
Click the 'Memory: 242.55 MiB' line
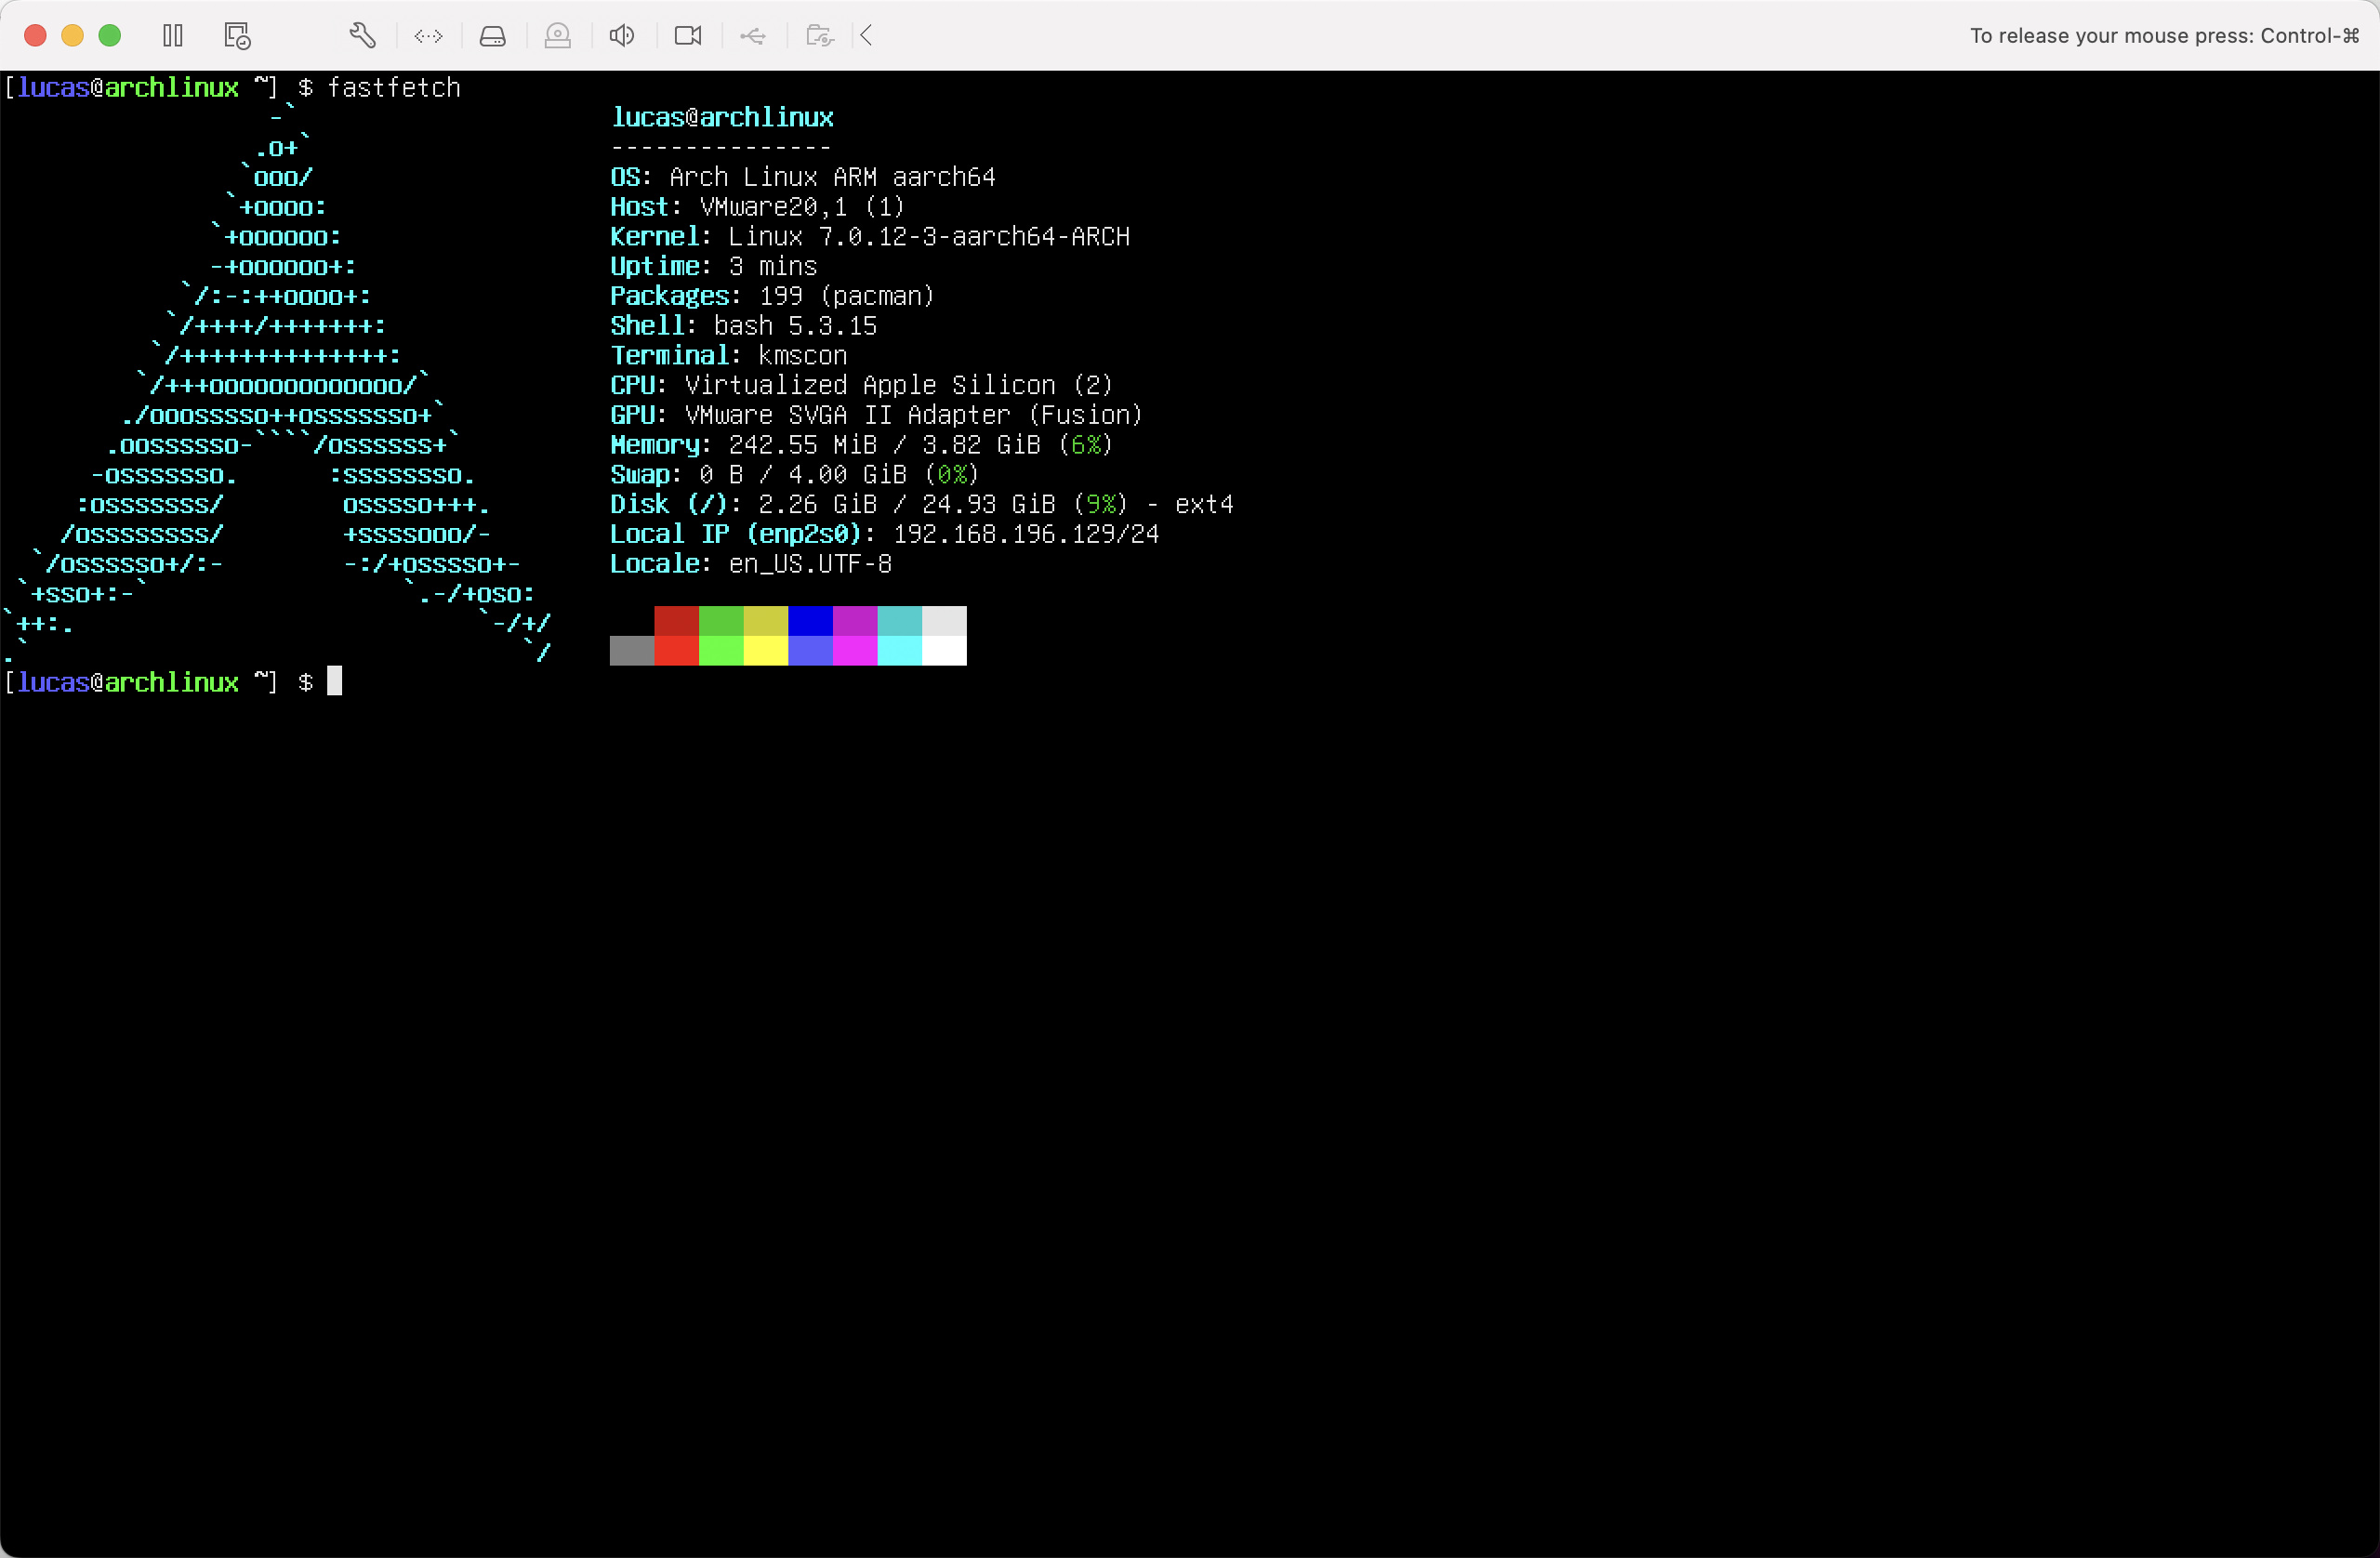862,445
